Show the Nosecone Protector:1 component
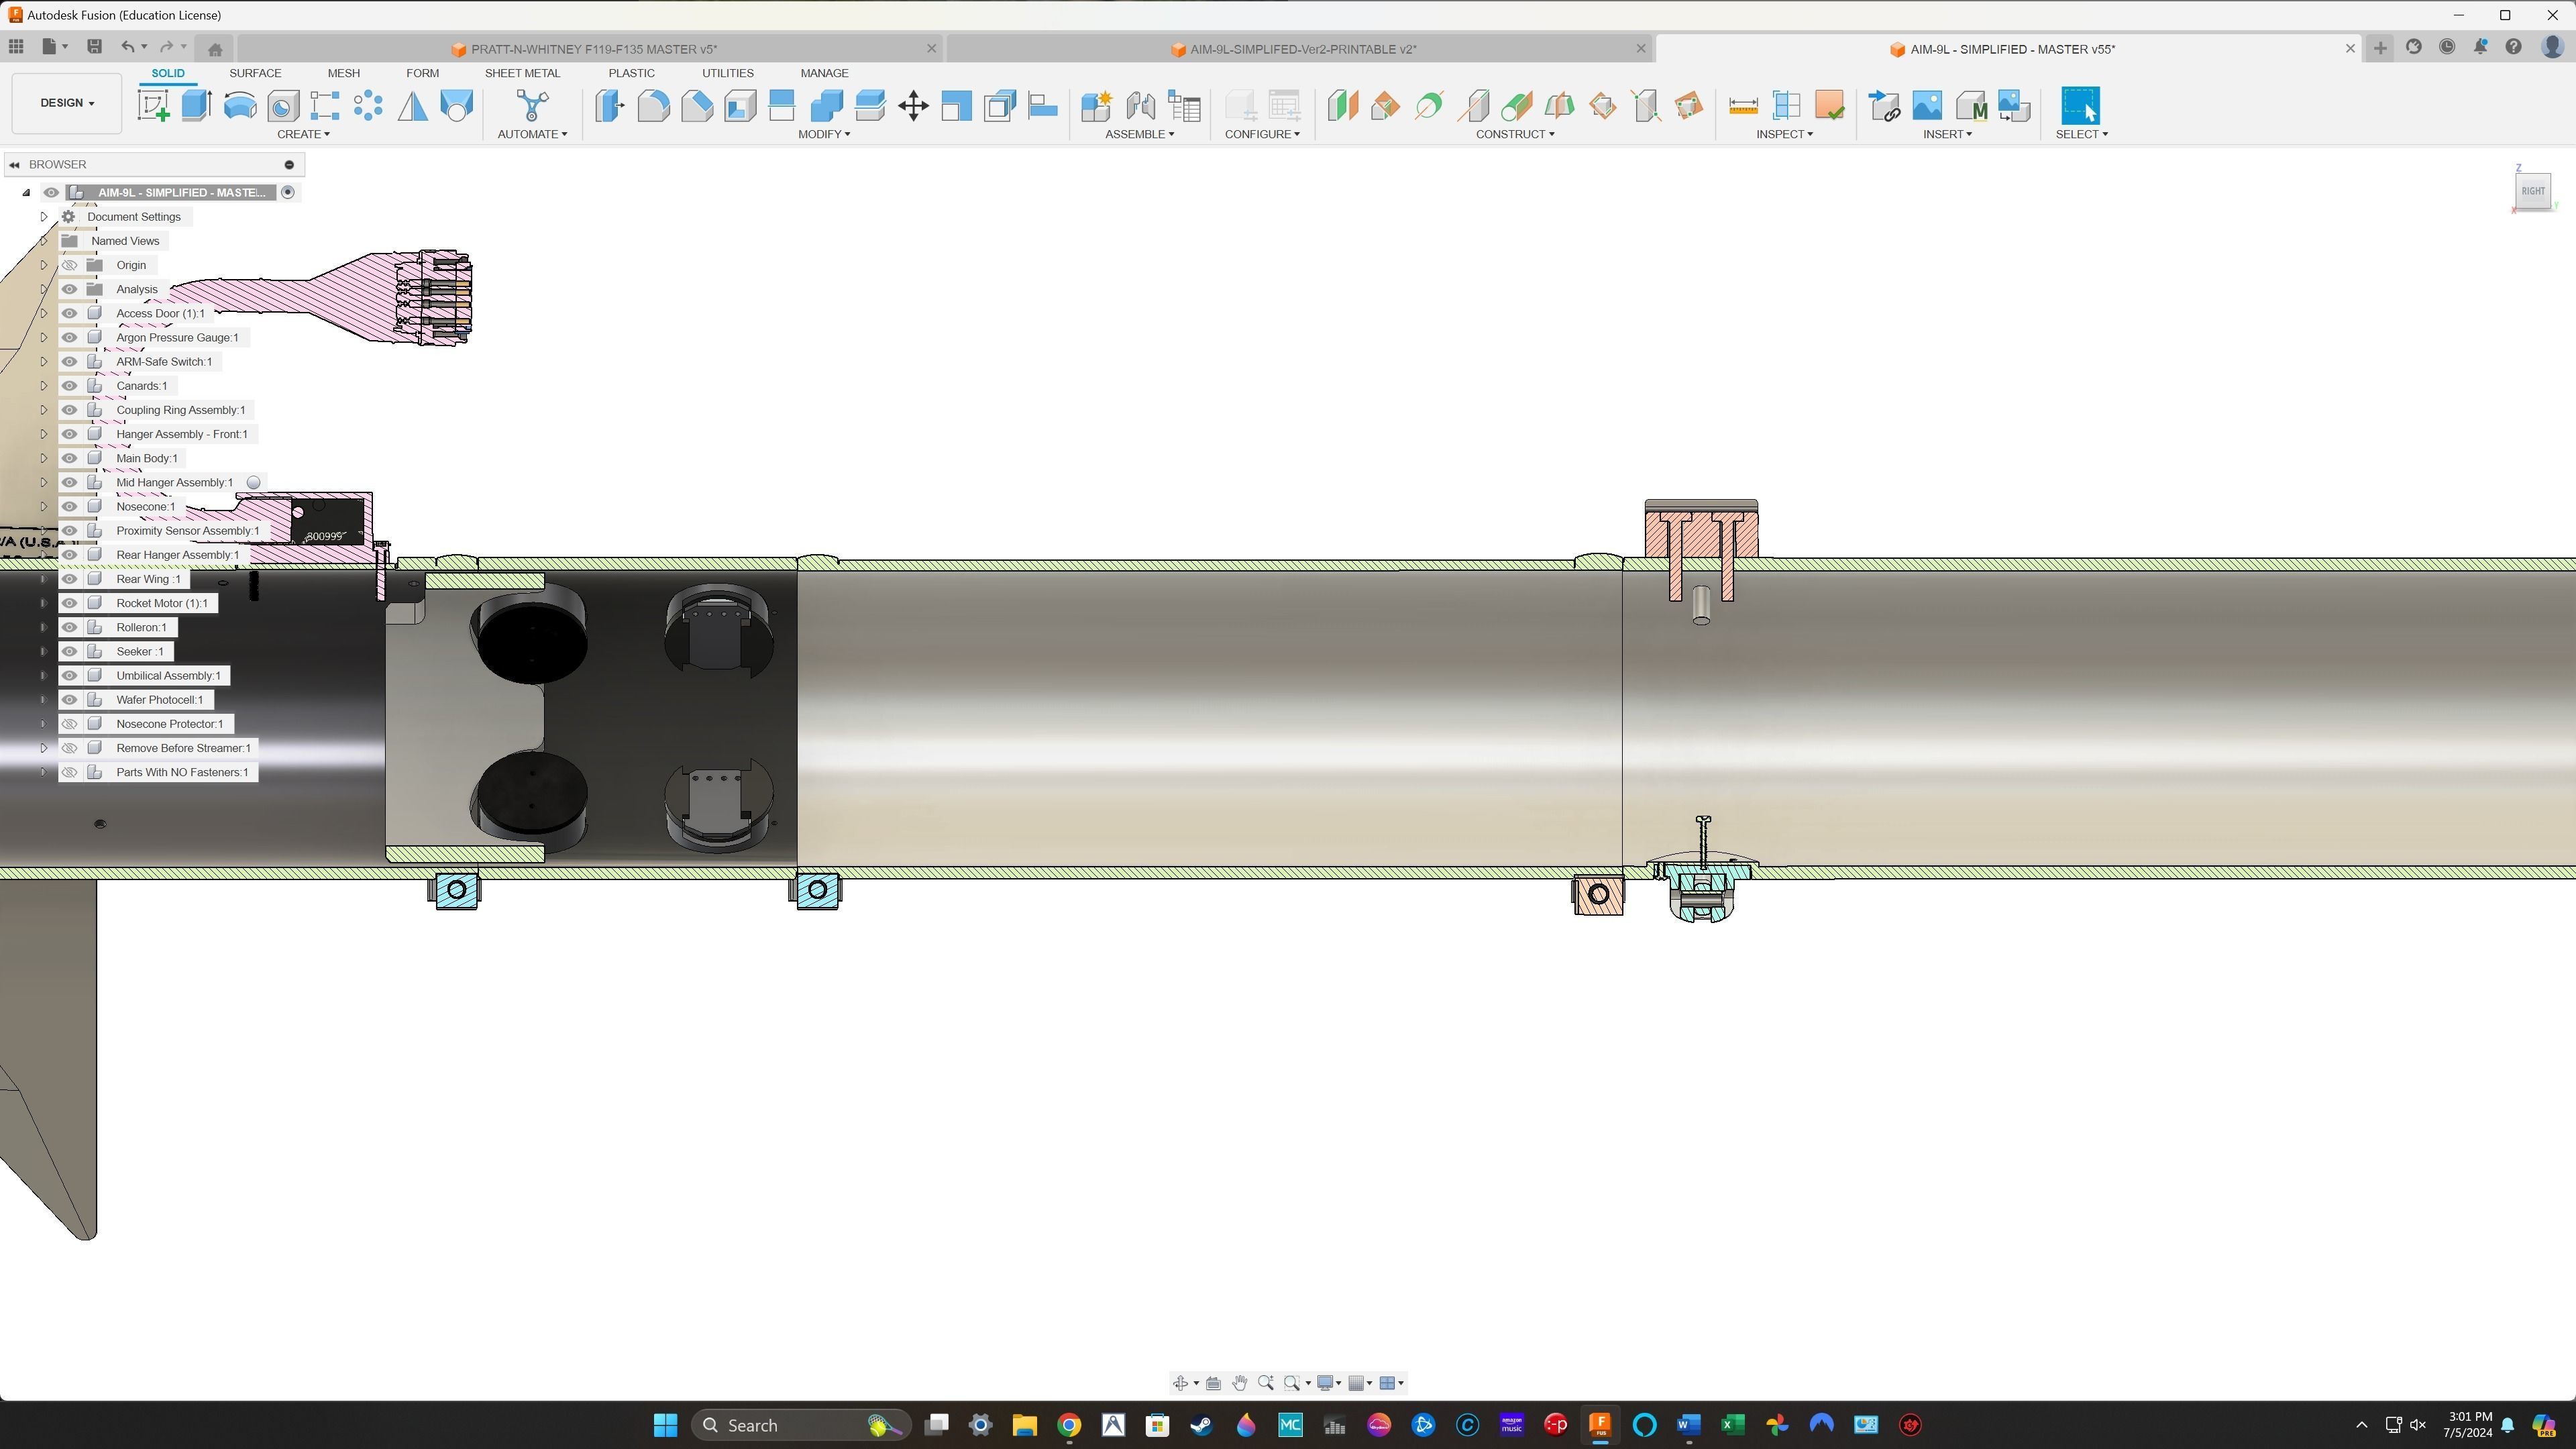2576x1449 pixels. tap(69, 724)
